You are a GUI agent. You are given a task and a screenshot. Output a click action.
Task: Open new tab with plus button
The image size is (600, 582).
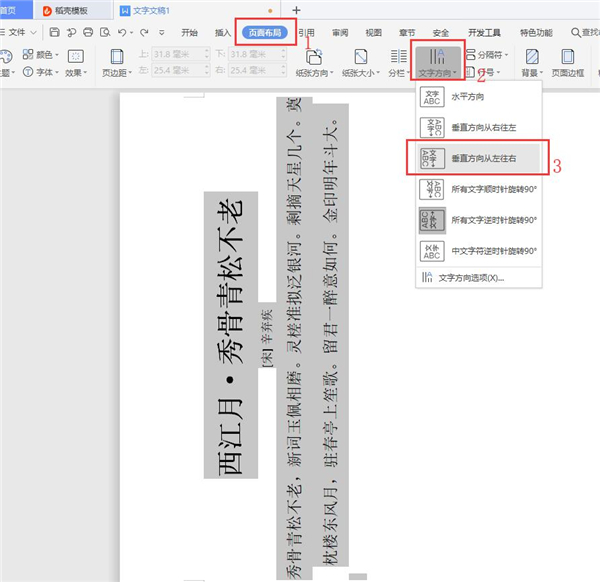296,10
